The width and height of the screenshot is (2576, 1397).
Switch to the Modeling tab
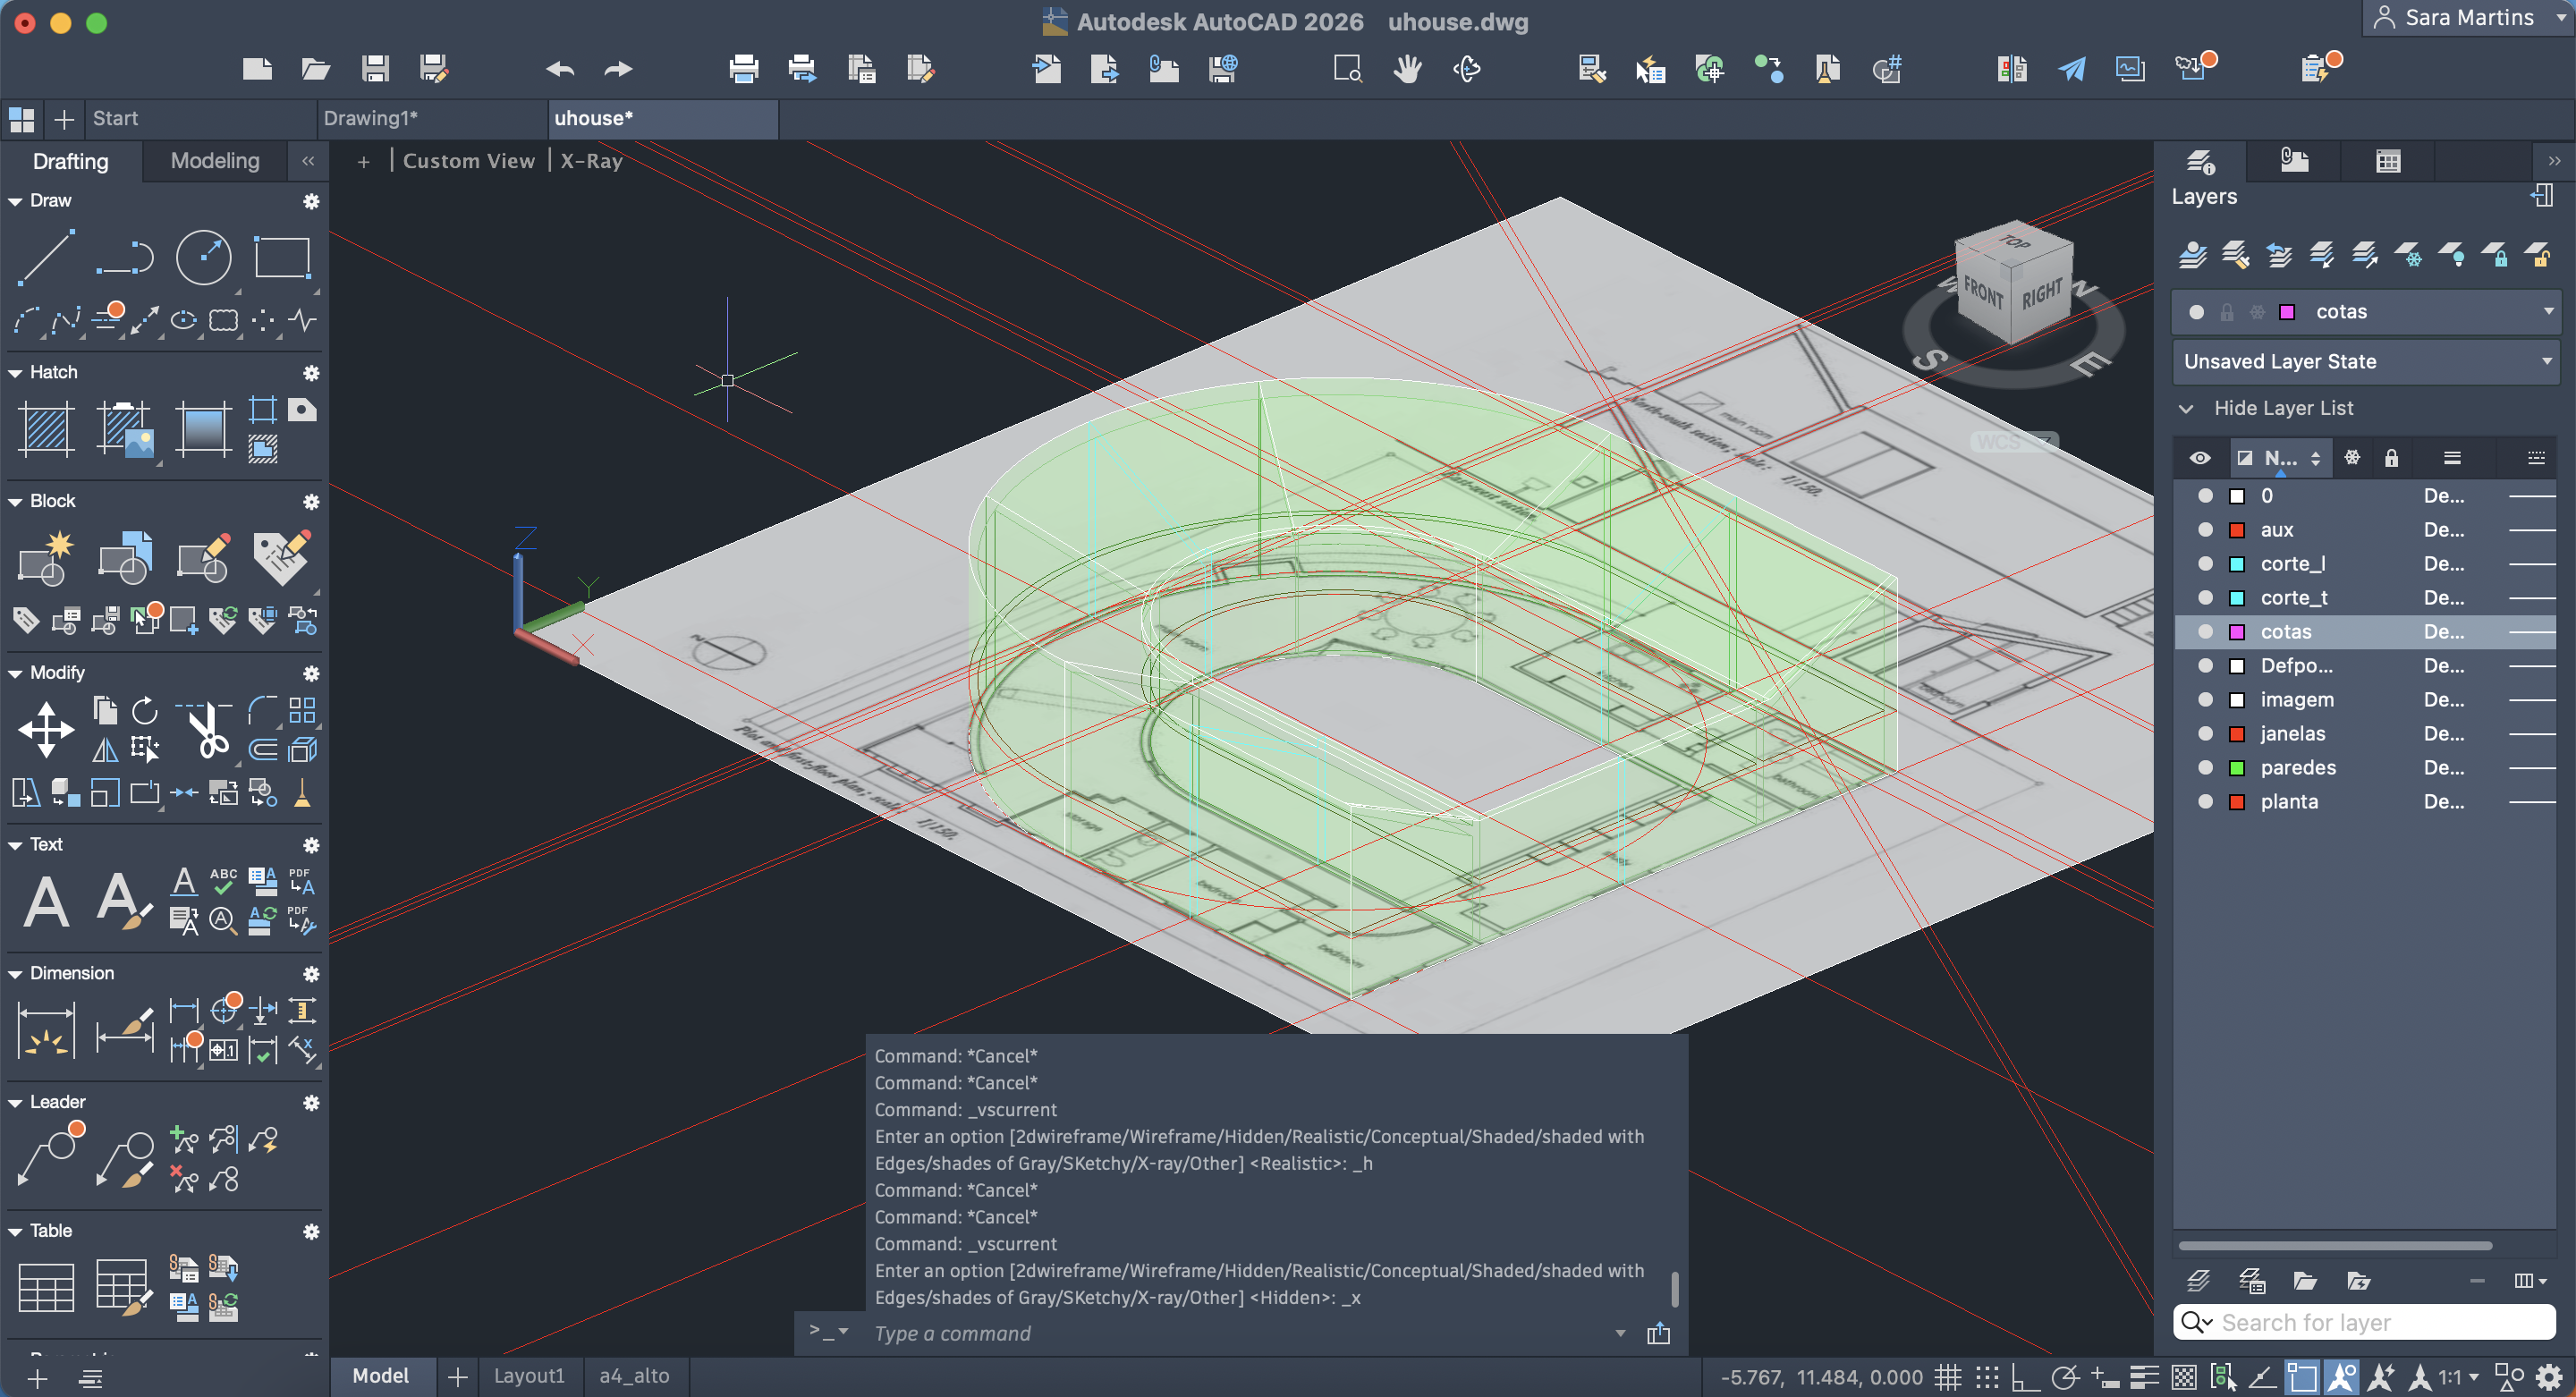coord(215,161)
